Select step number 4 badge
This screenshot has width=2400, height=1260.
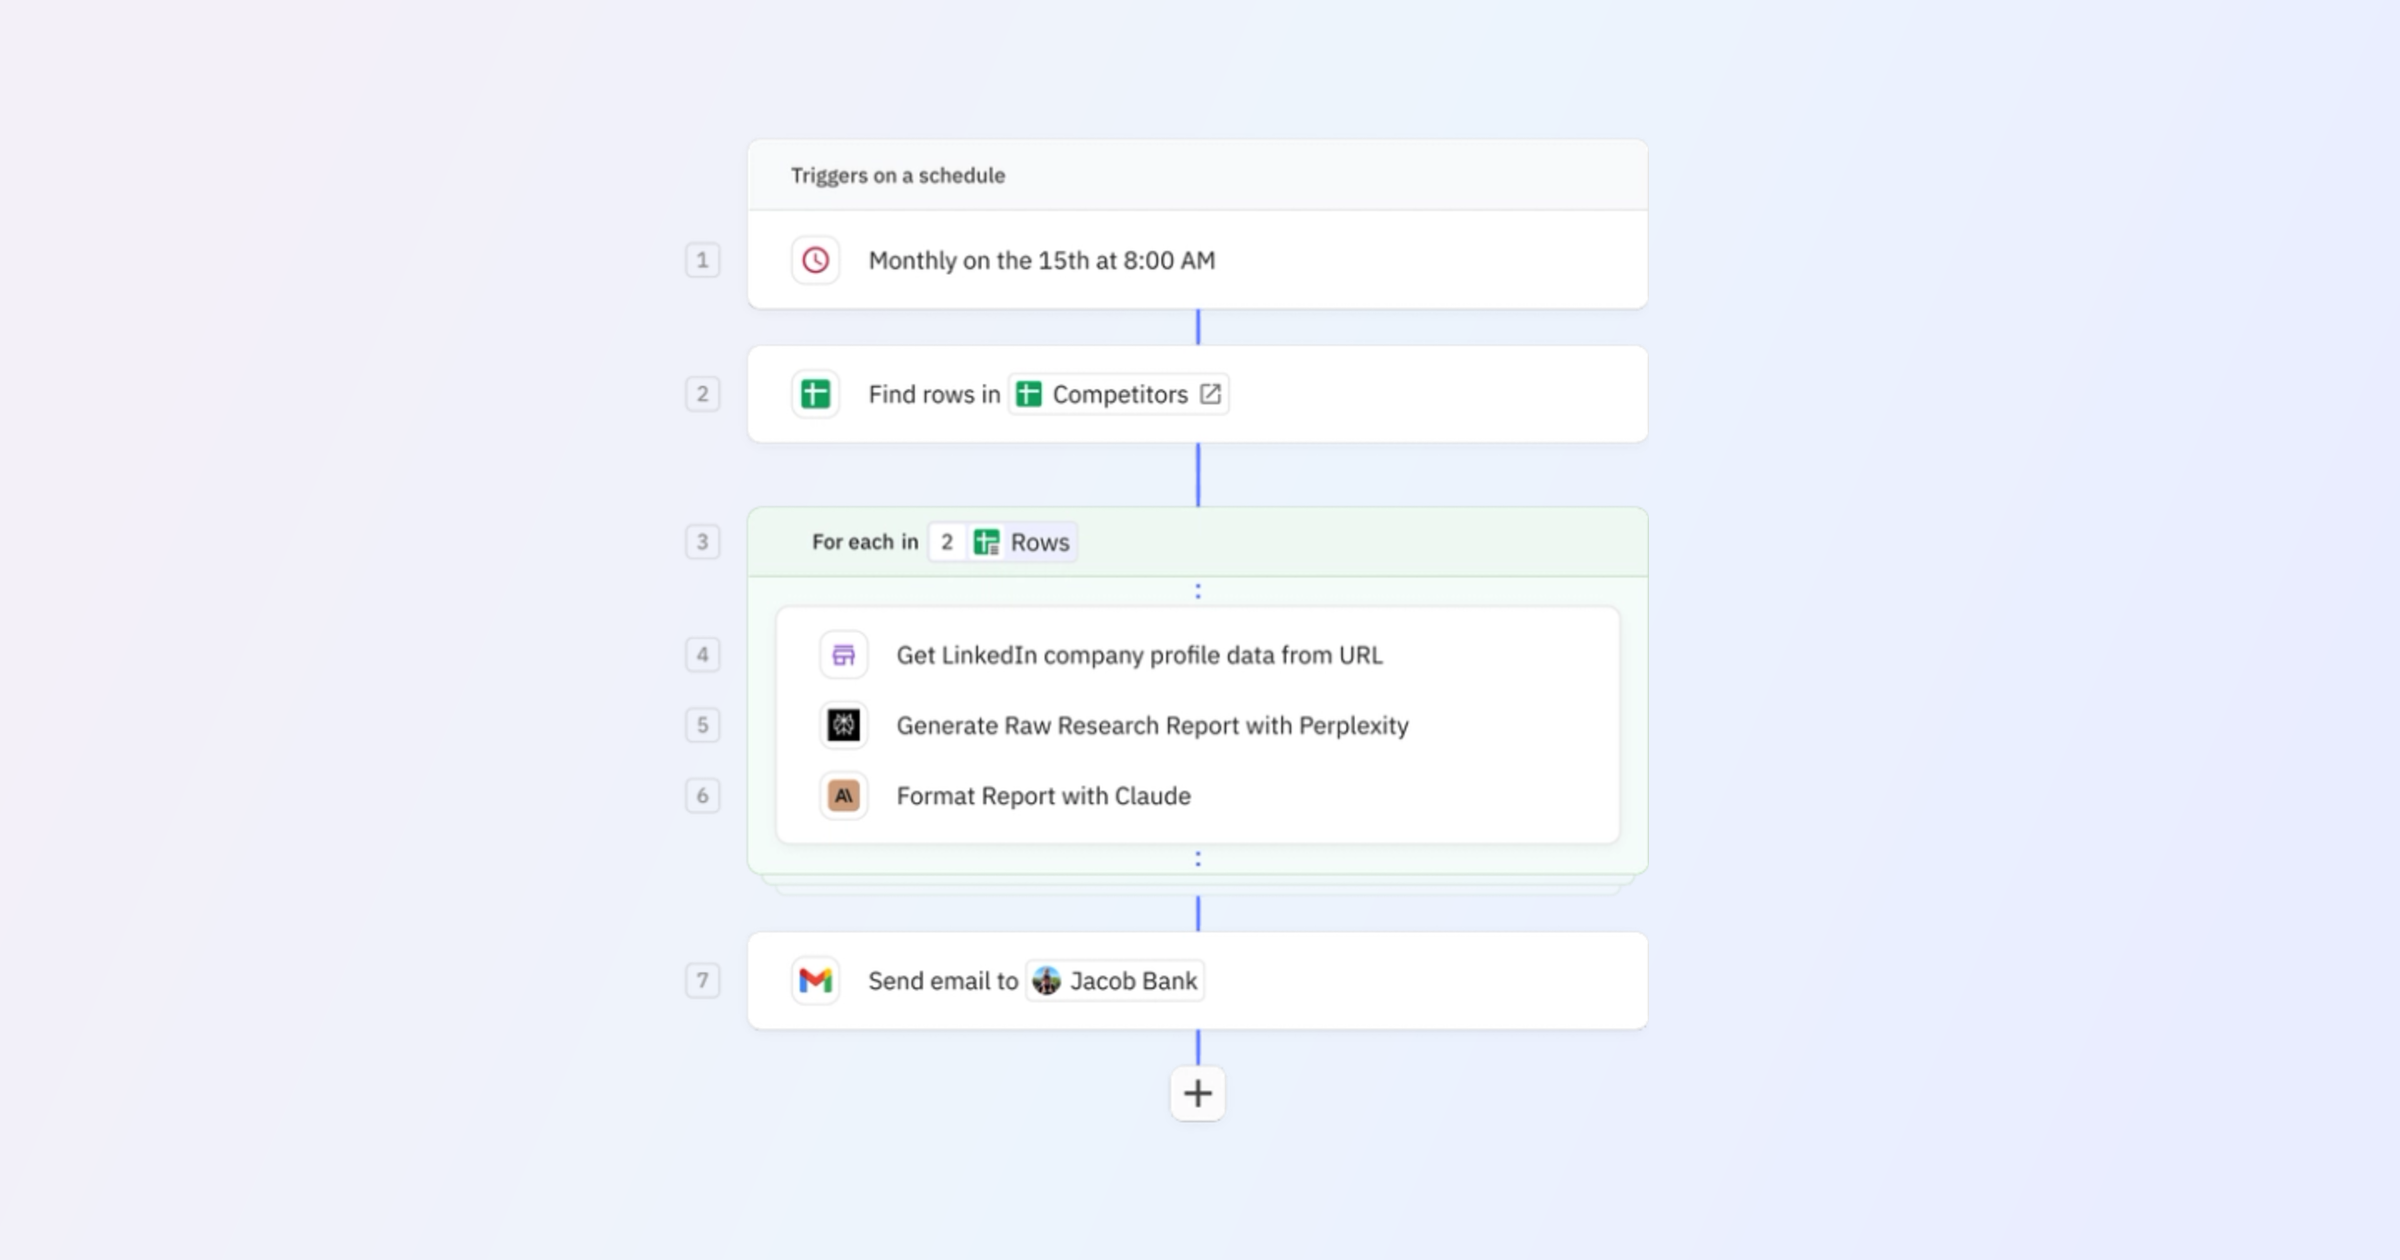click(x=702, y=655)
